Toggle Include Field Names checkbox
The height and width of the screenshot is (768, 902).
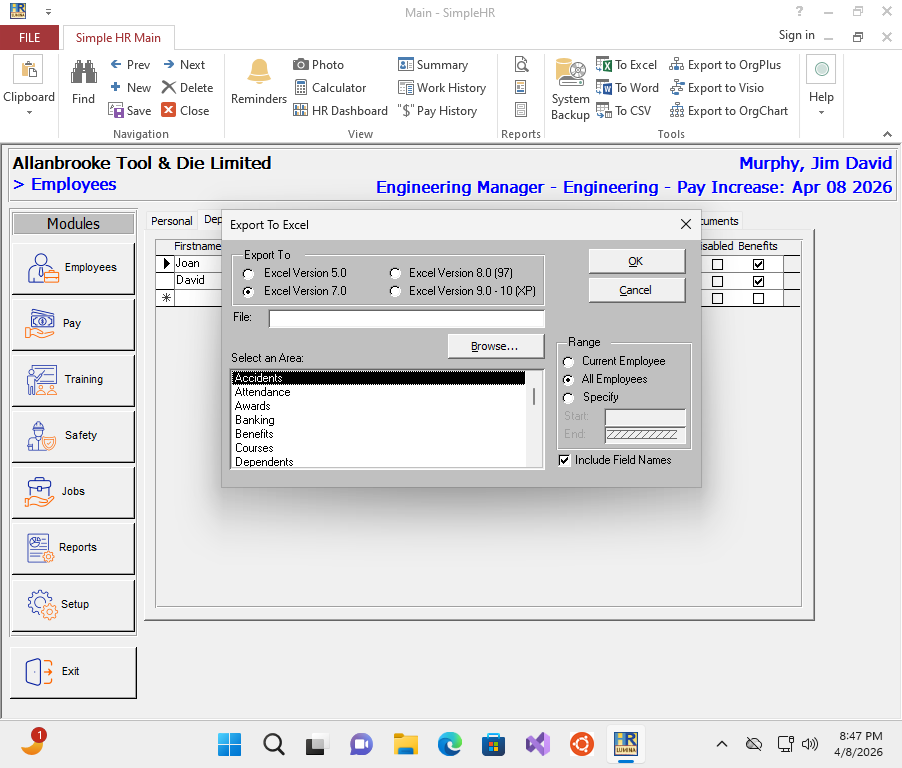coord(564,460)
